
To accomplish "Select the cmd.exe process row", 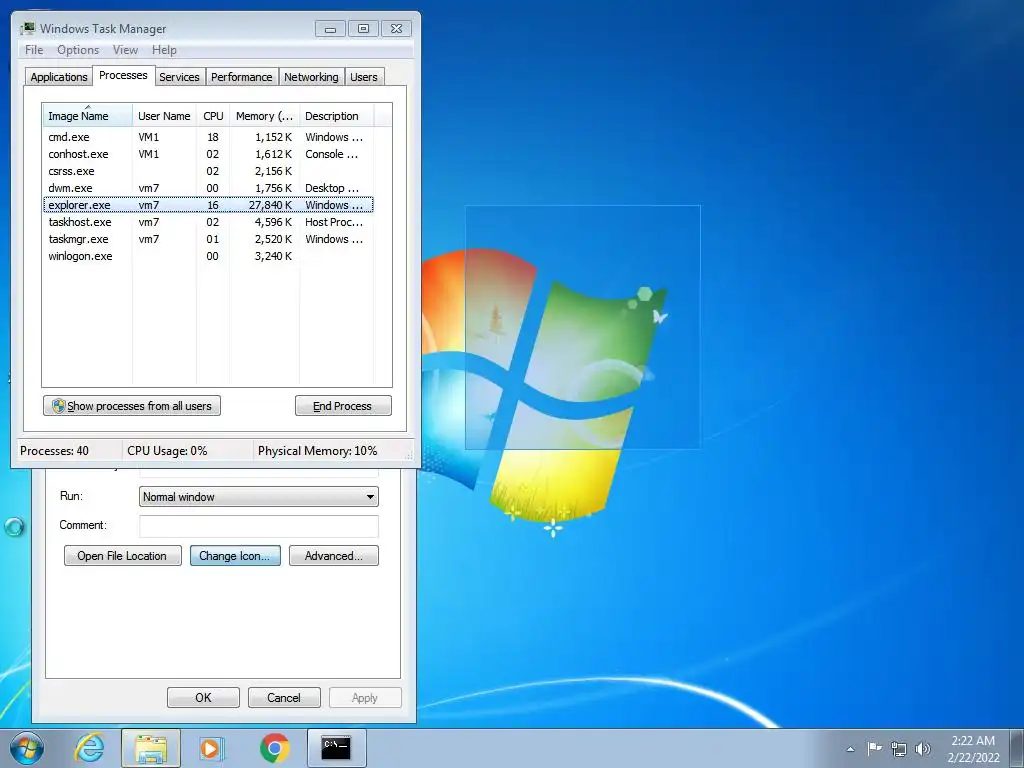I will [208, 137].
